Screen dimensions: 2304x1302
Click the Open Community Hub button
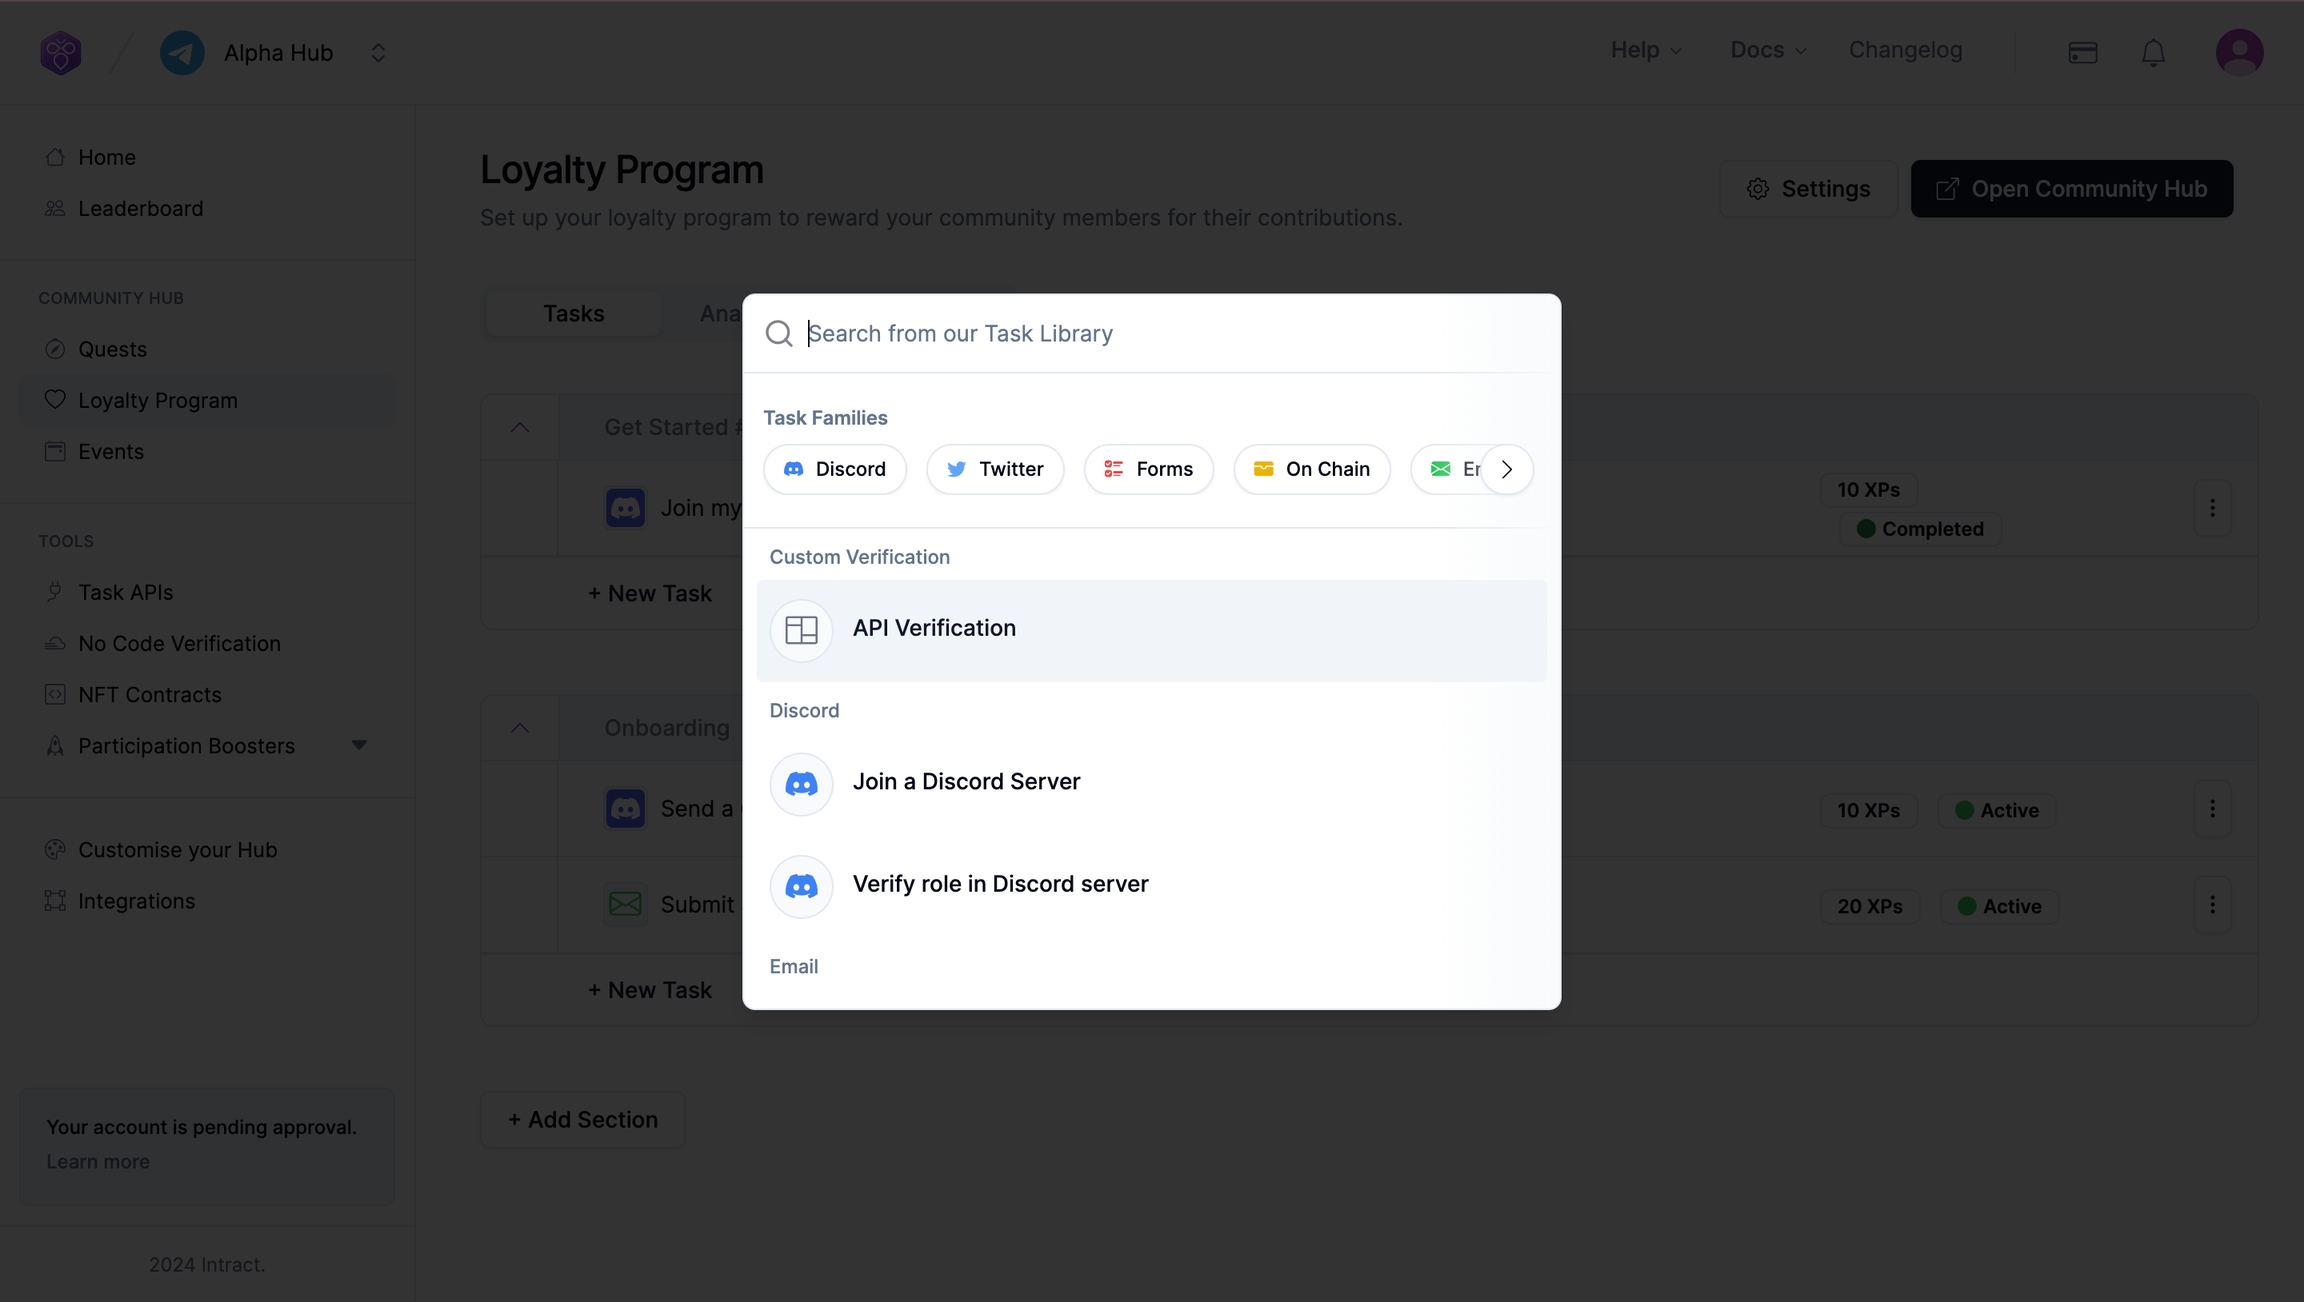pyautogui.click(x=2071, y=188)
